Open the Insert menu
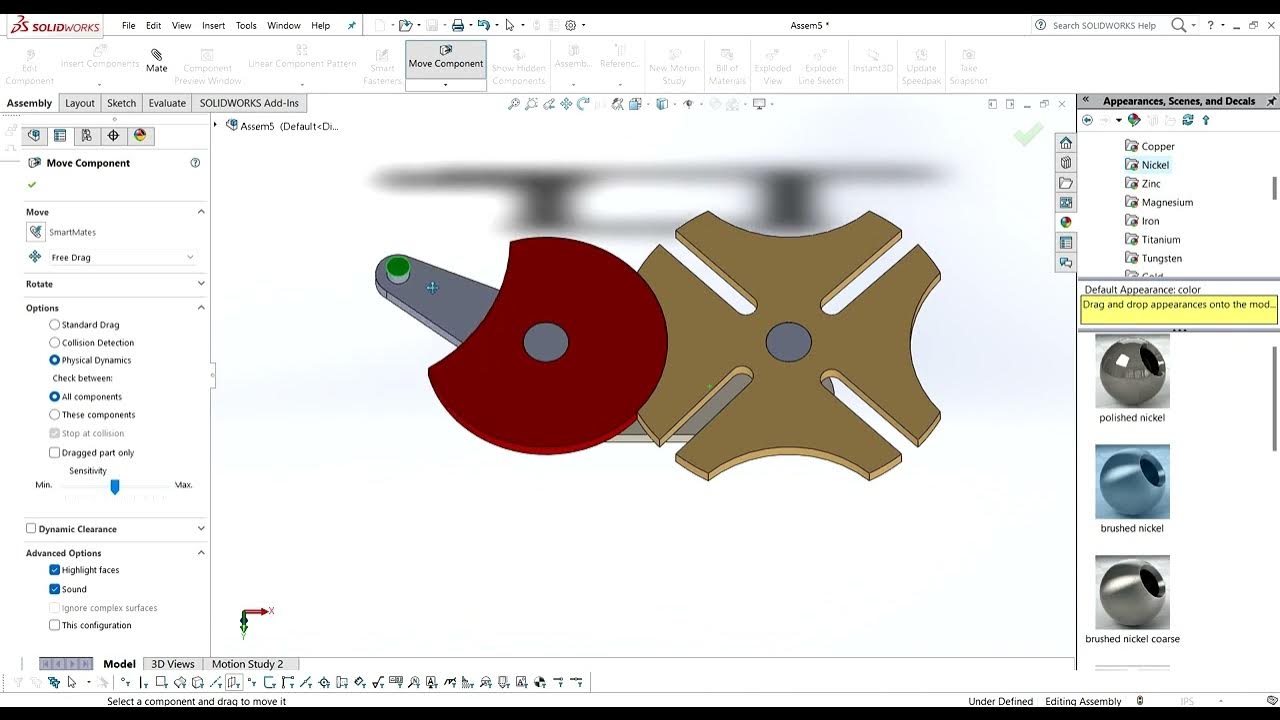This screenshot has height=720, width=1280. pos(213,25)
